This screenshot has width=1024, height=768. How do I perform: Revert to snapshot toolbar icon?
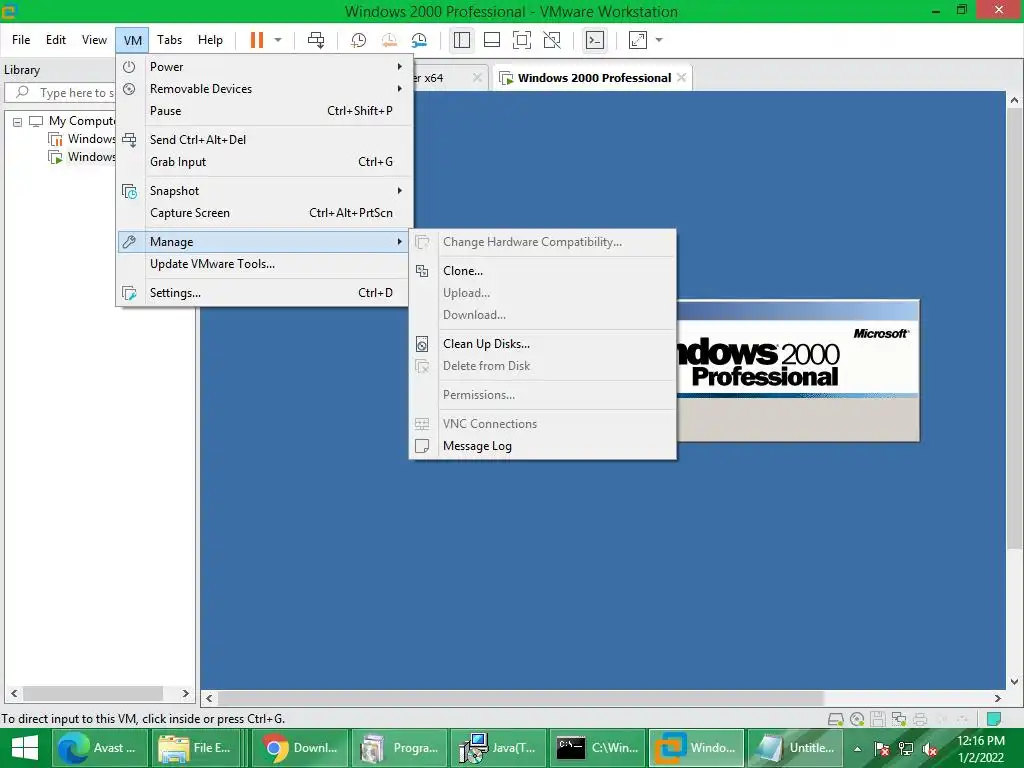coord(389,40)
